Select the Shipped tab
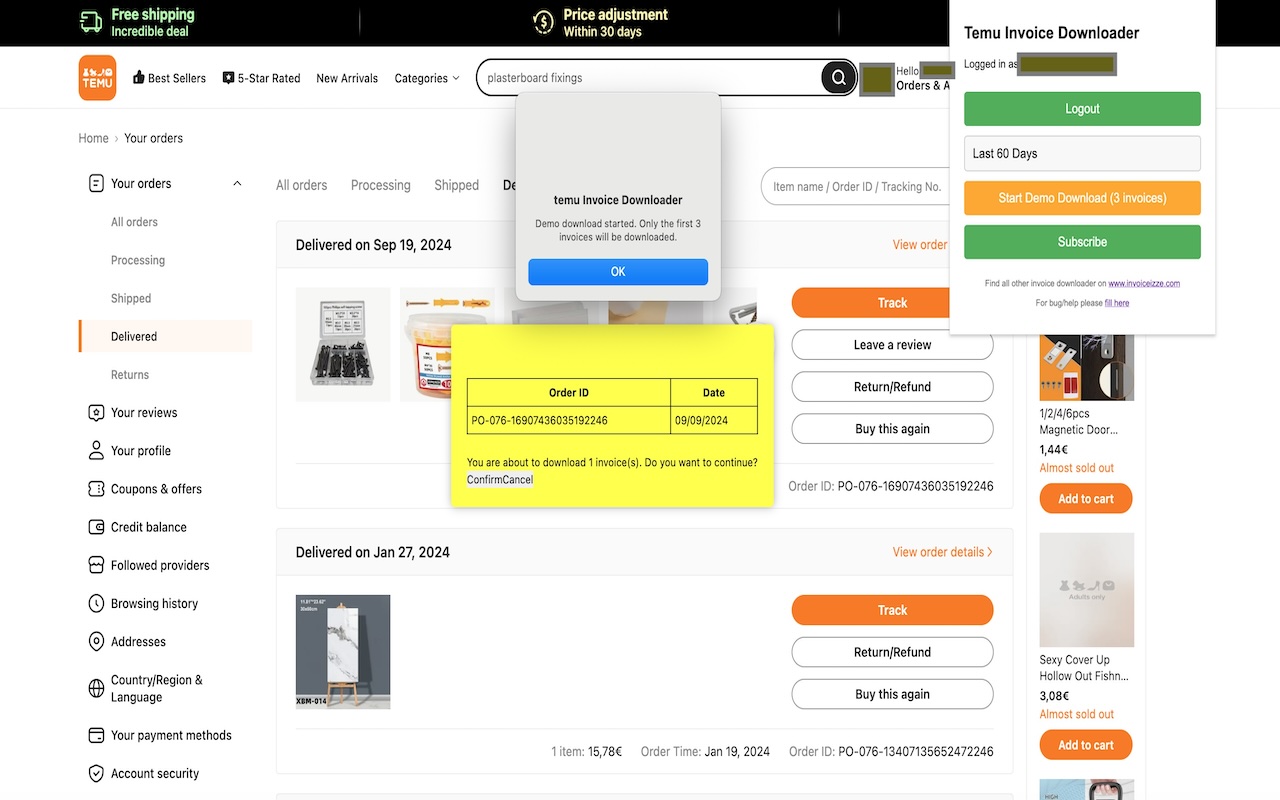This screenshot has height=800, width=1280. tap(456, 185)
